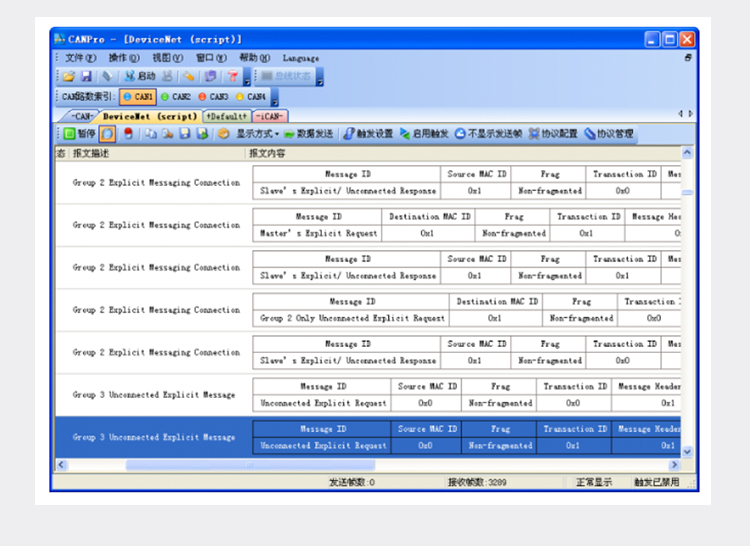Click the 接收帧数:3289 status bar entry
The image size is (750, 546).
click(x=477, y=482)
